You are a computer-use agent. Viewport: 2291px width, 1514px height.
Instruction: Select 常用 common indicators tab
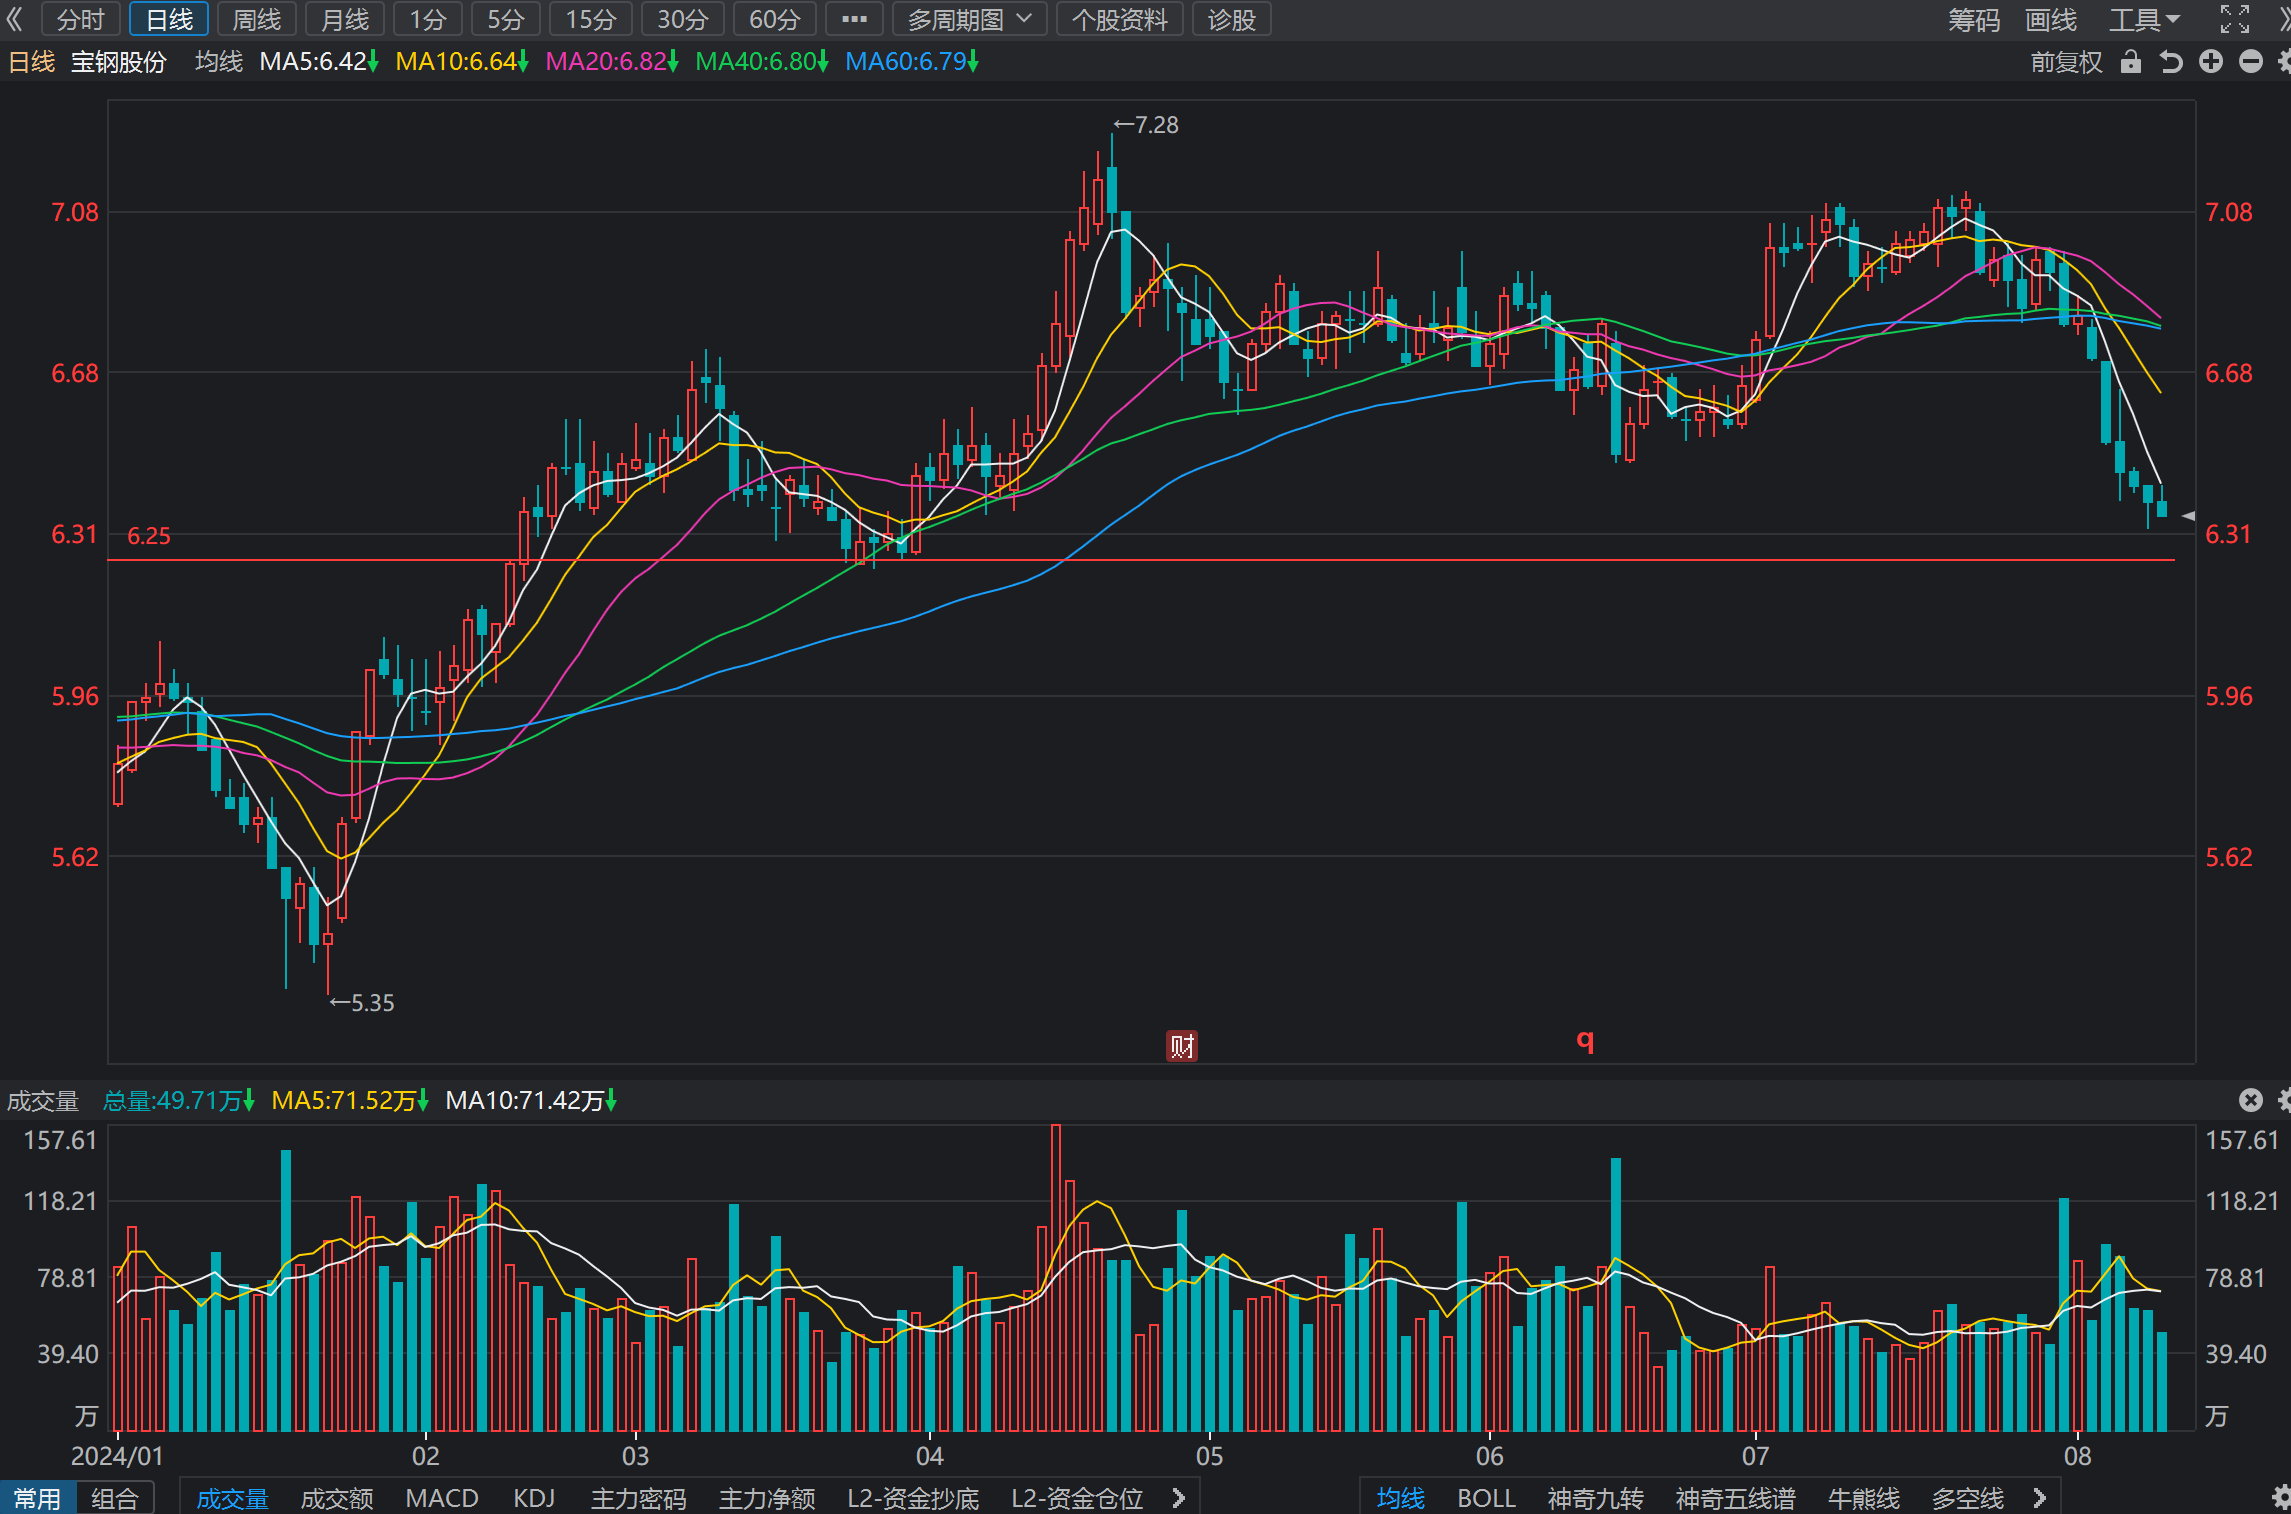click(x=38, y=1498)
